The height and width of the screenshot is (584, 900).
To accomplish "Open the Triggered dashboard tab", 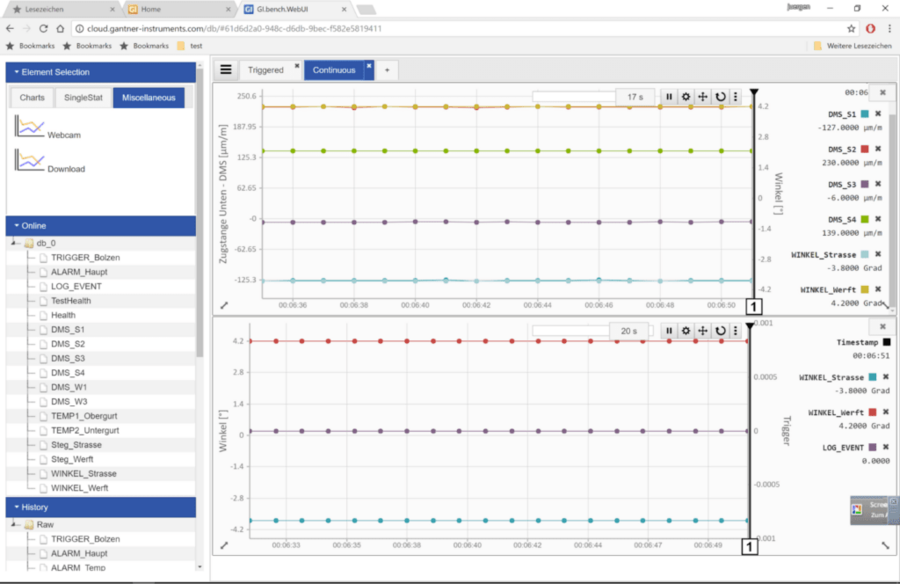I will pos(266,70).
